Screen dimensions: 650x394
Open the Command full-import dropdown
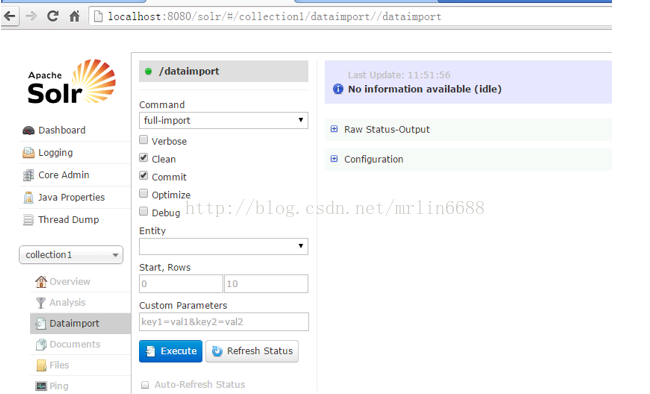coord(223,120)
